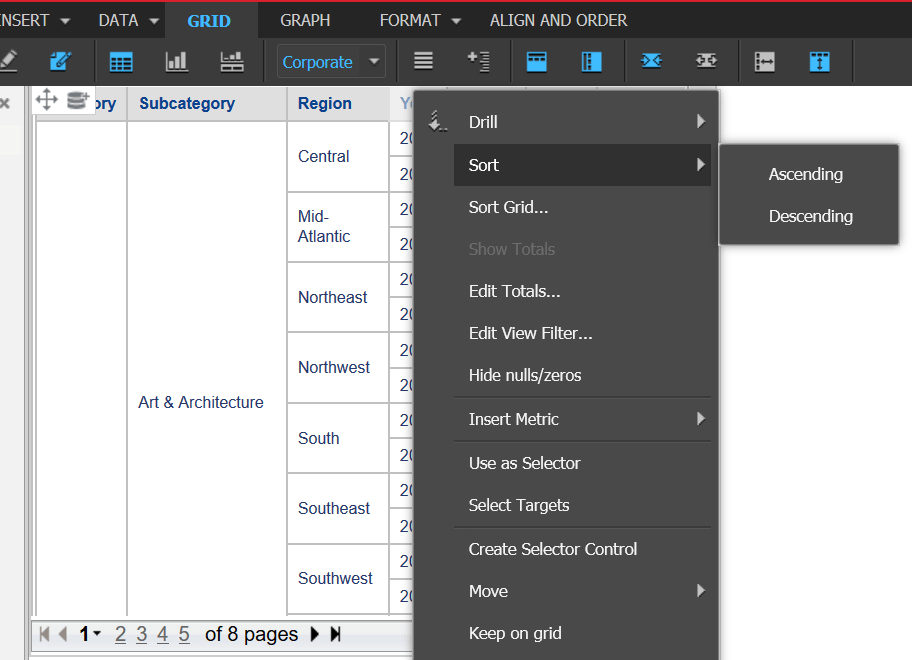Viewport: 912px width, 660px height.
Task: Click the dataset add icon on grid
Action: [77, 100]
